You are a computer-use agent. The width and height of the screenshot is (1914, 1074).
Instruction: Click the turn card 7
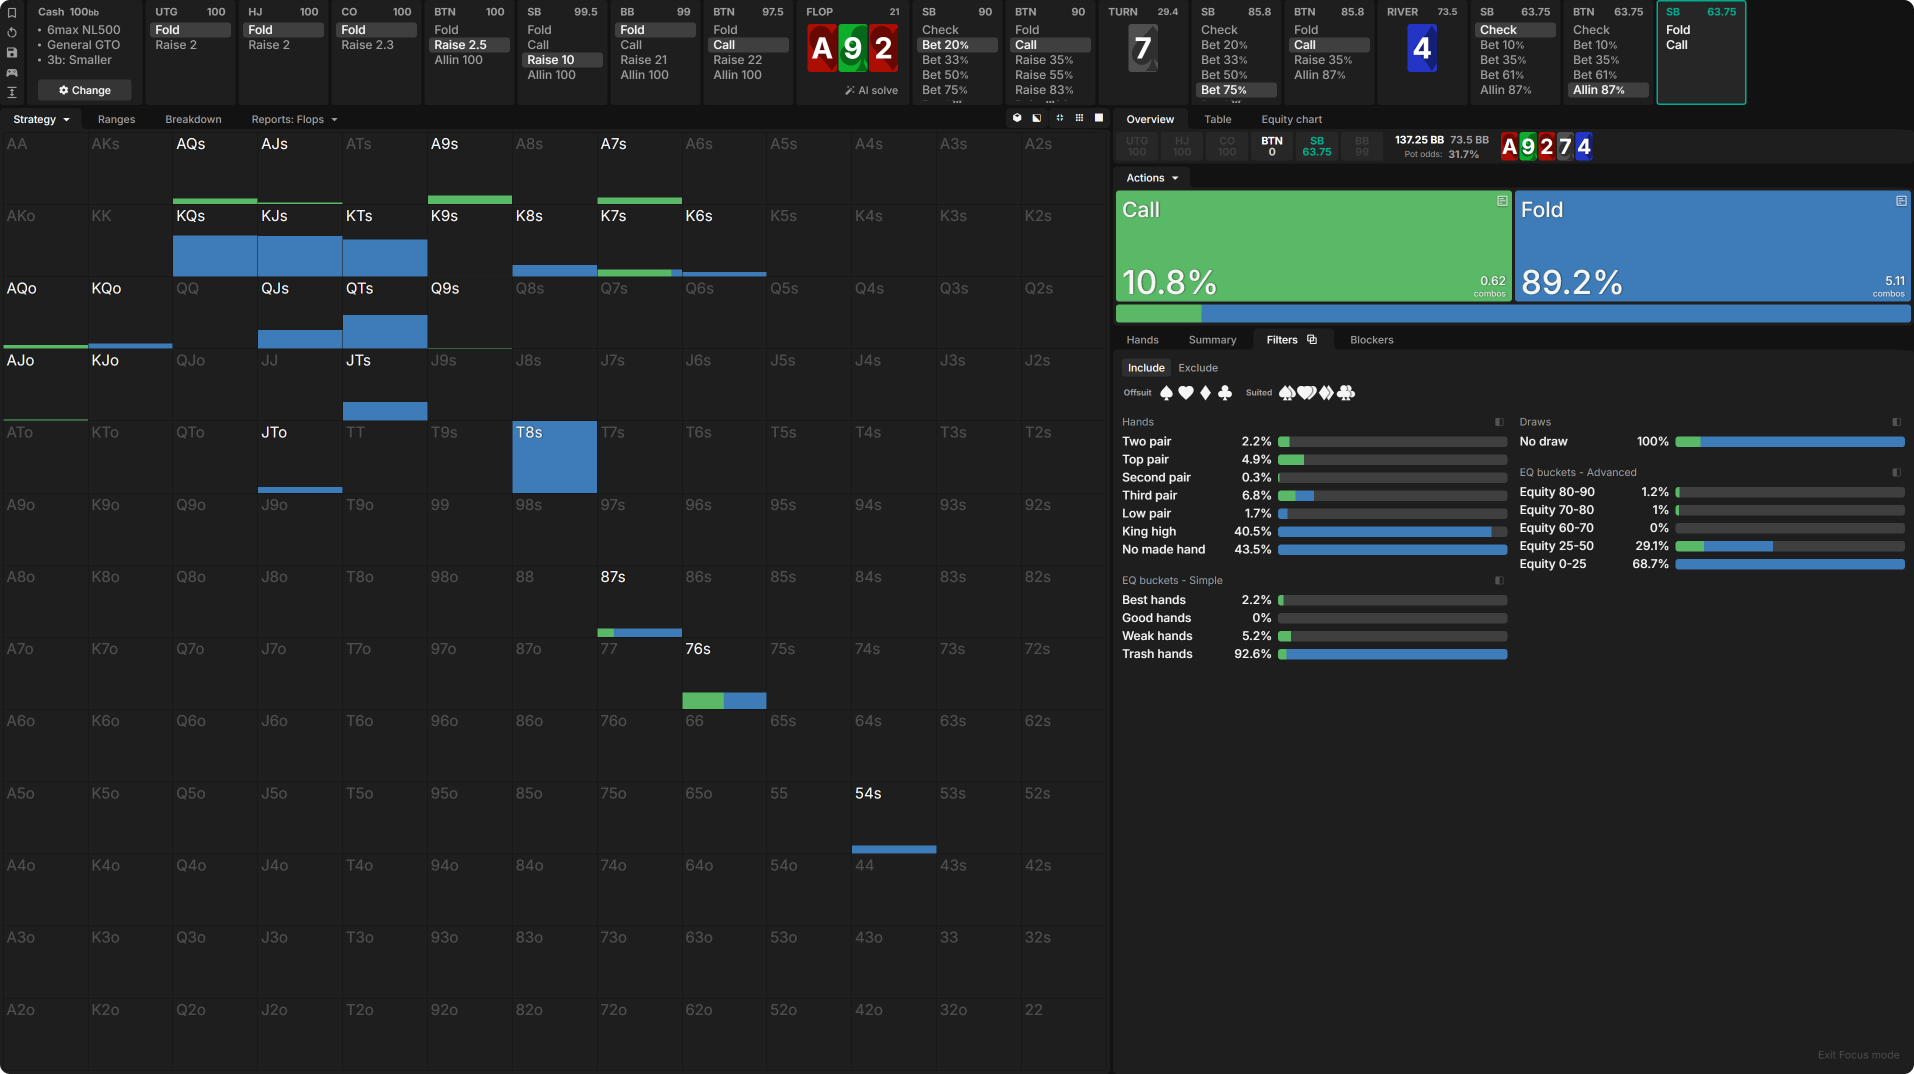(1143, 49)
